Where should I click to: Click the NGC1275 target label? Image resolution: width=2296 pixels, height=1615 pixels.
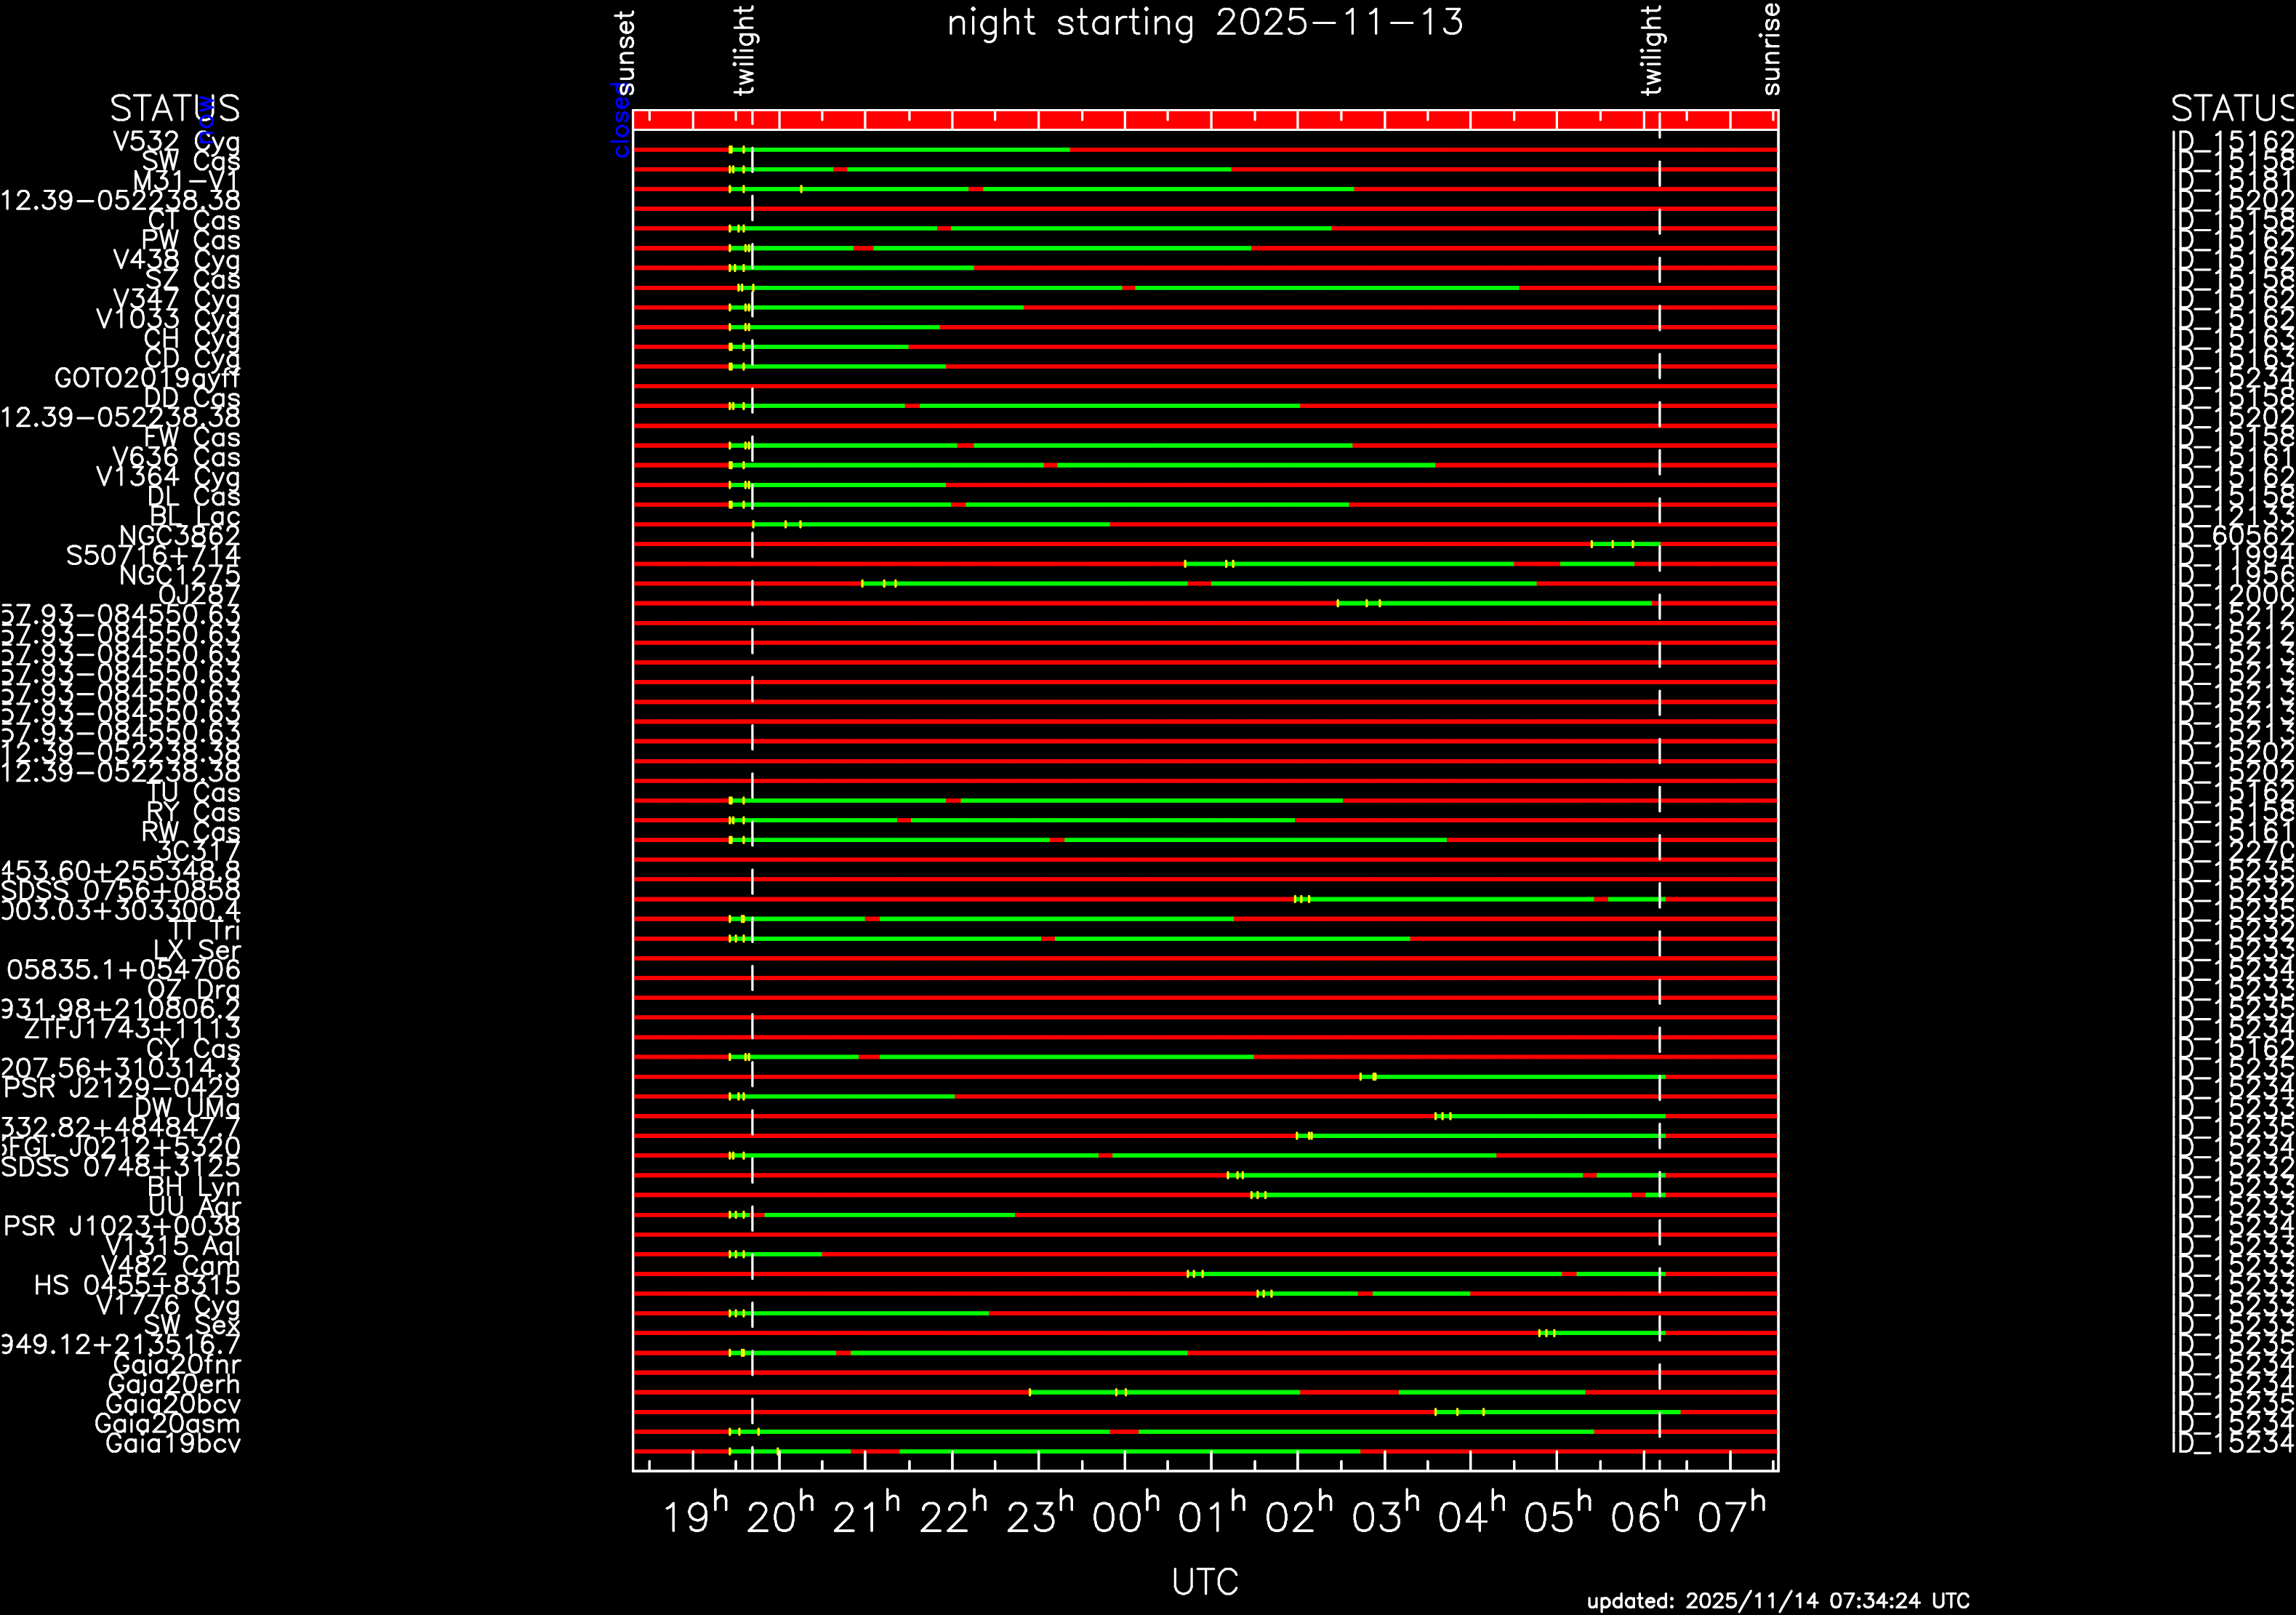coord(180,576)
